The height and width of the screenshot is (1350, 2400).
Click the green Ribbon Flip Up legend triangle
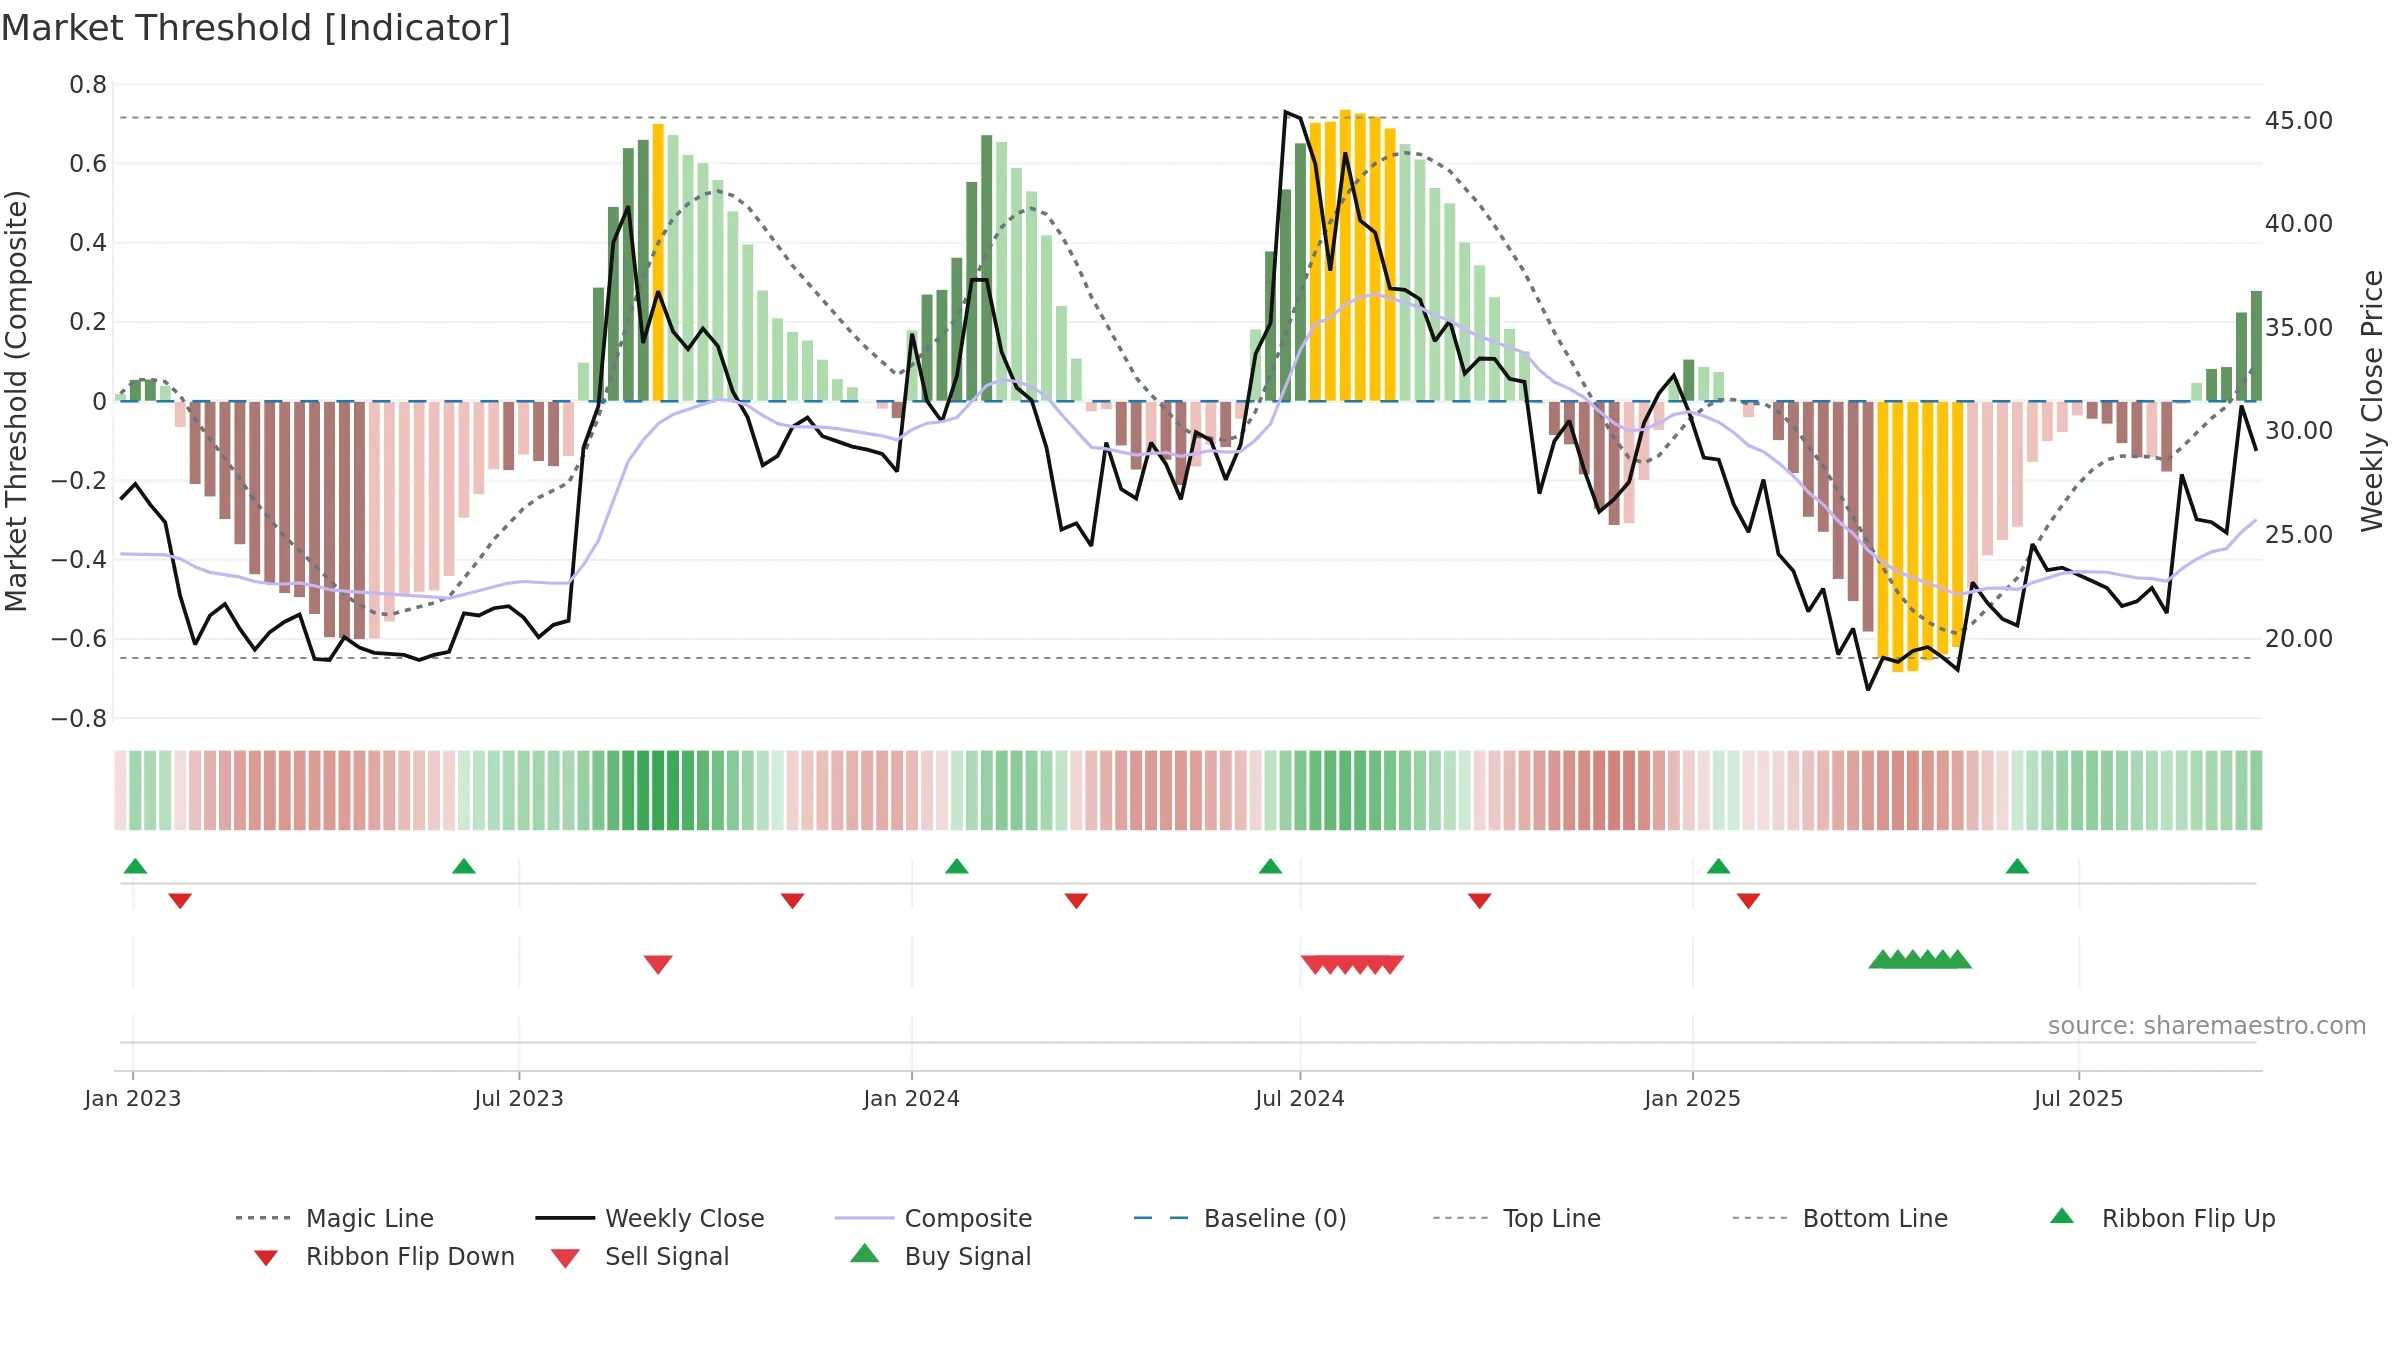point(2062,1216)
